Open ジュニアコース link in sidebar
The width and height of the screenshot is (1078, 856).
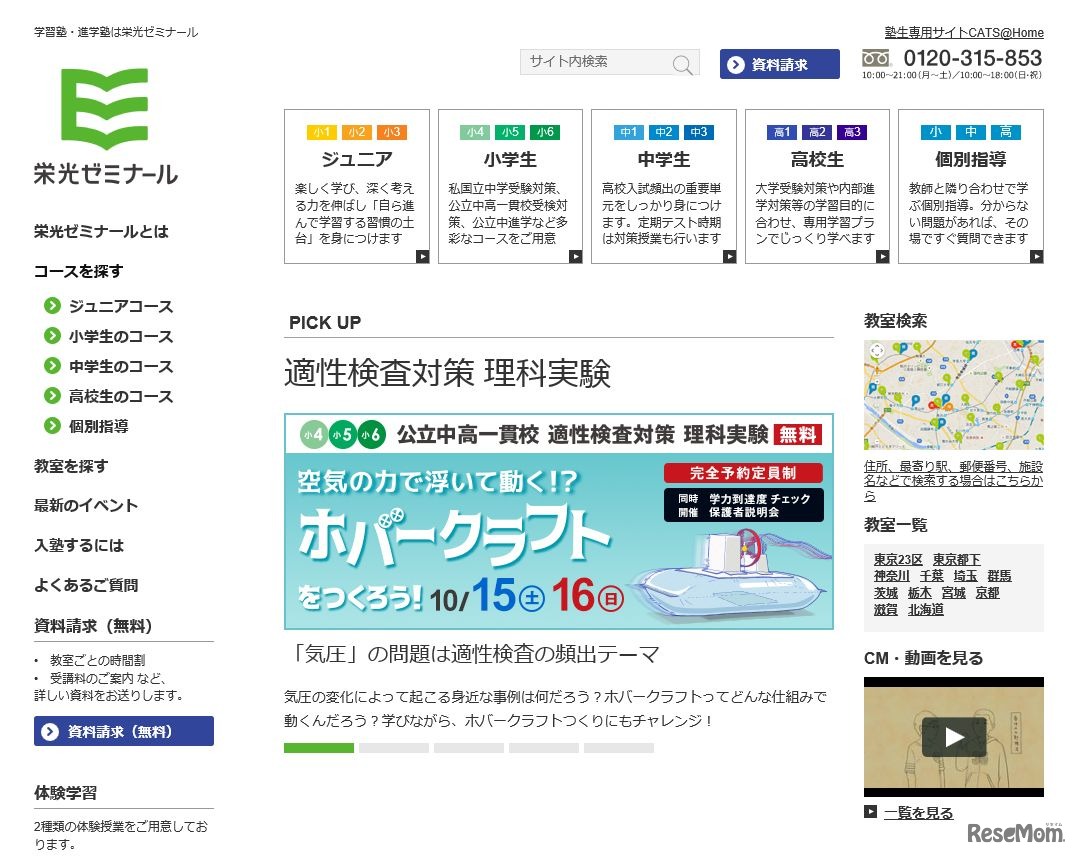pyautogui.click(x=121, y=306)
